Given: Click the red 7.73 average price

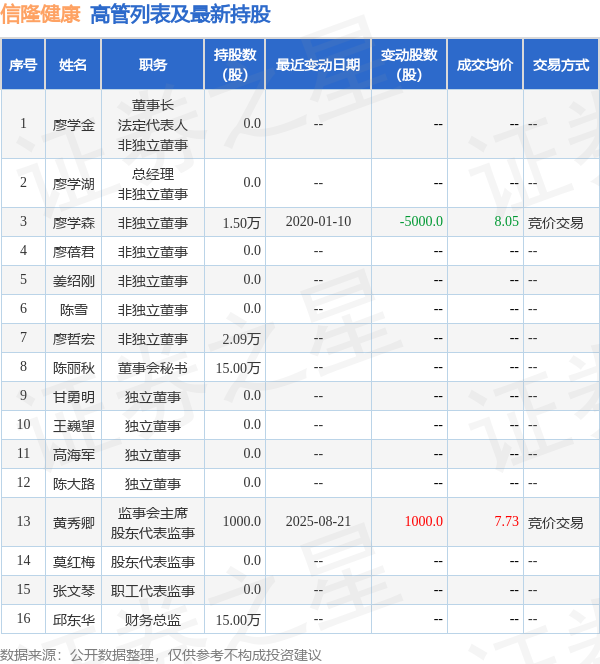Looking at the screenshot, I should tap(506, 521).
